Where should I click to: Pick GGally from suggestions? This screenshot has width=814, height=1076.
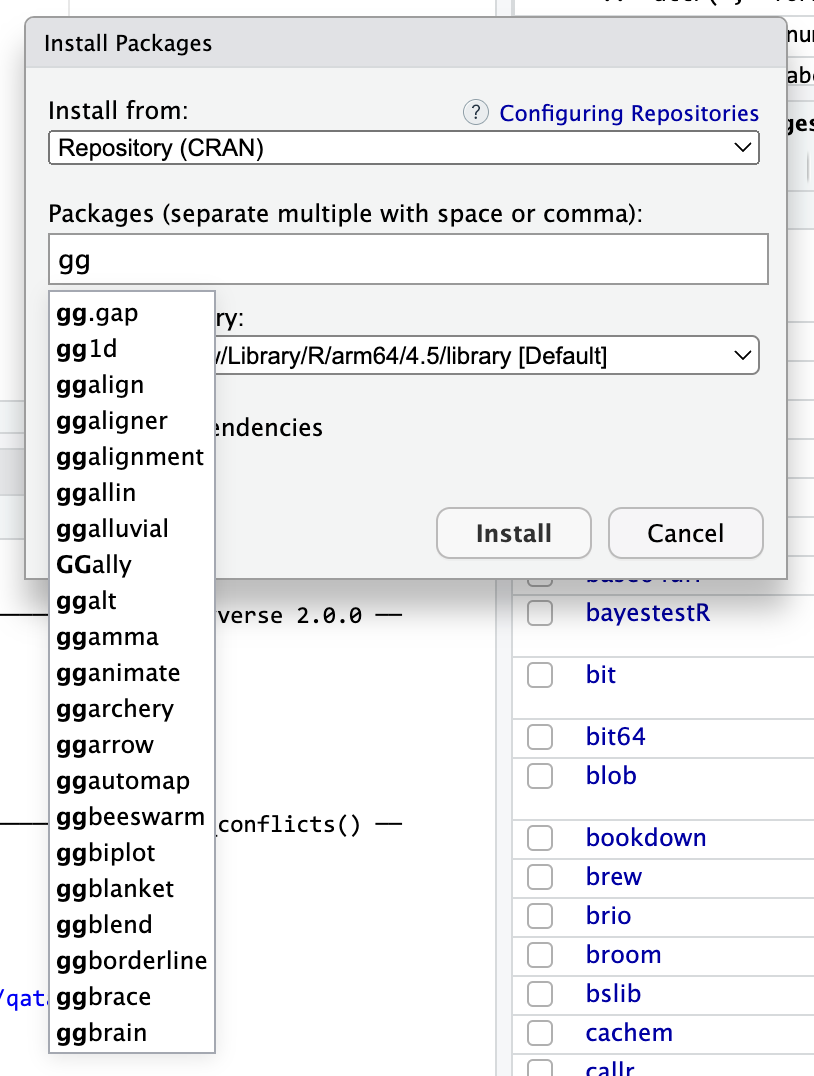95,565
